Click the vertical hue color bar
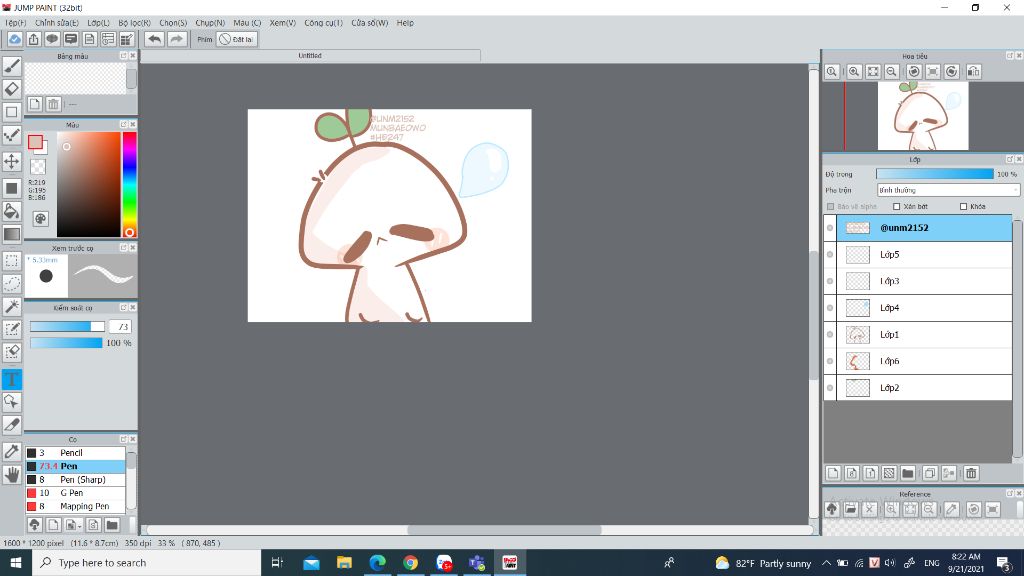The height and width of the screenshot is (576, 1024). 129,184
